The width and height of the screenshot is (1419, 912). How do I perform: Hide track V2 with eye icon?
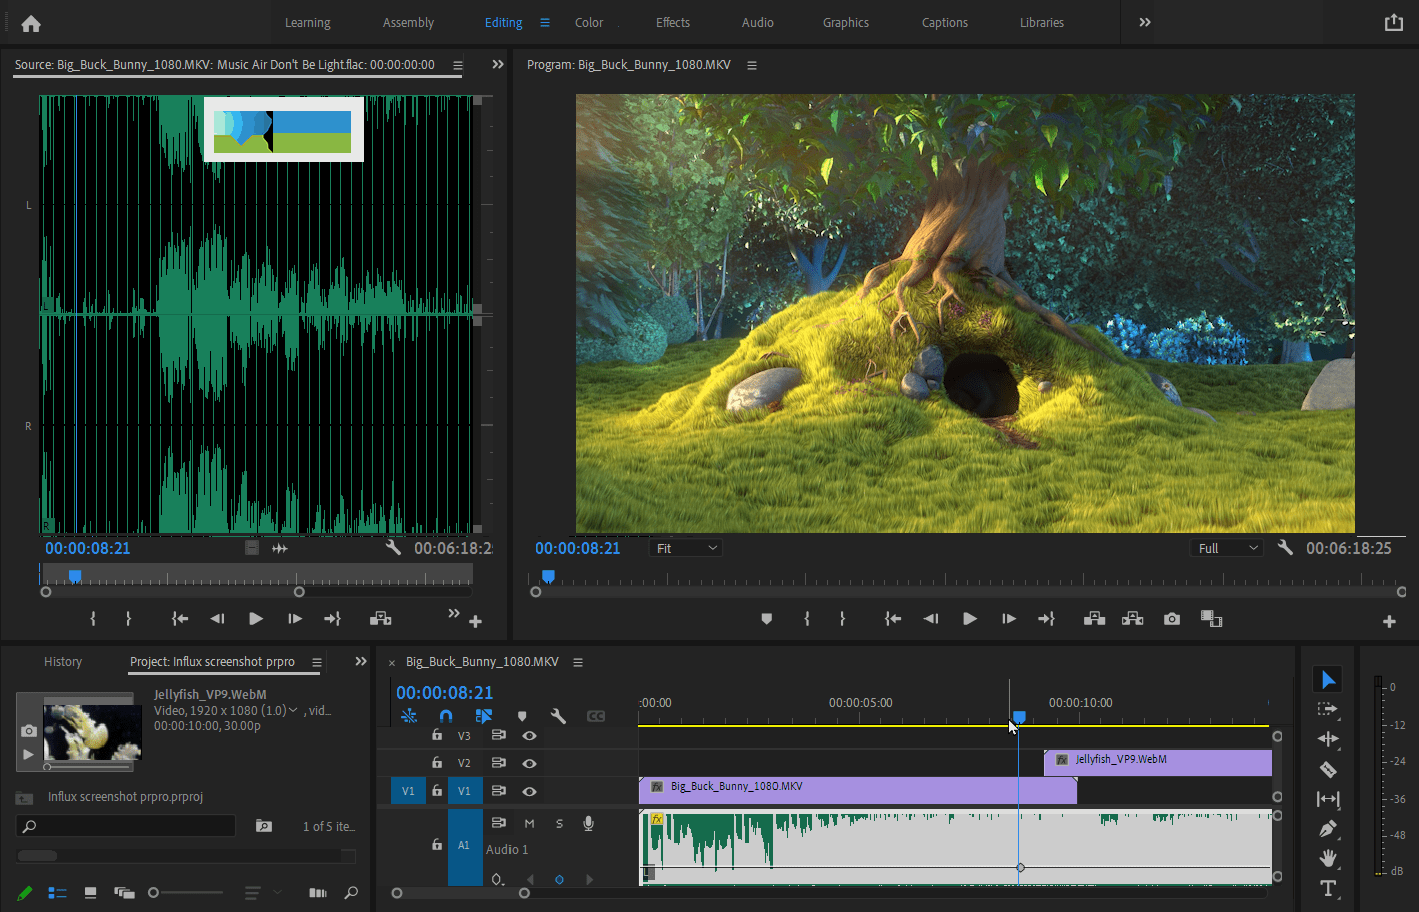(529, 763)
